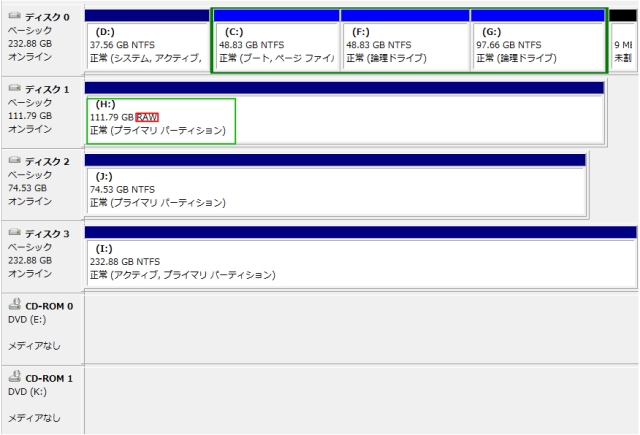Screen dimensions: 640x435
Task: Click the ディスク 0 label
Action: [47, 17]
